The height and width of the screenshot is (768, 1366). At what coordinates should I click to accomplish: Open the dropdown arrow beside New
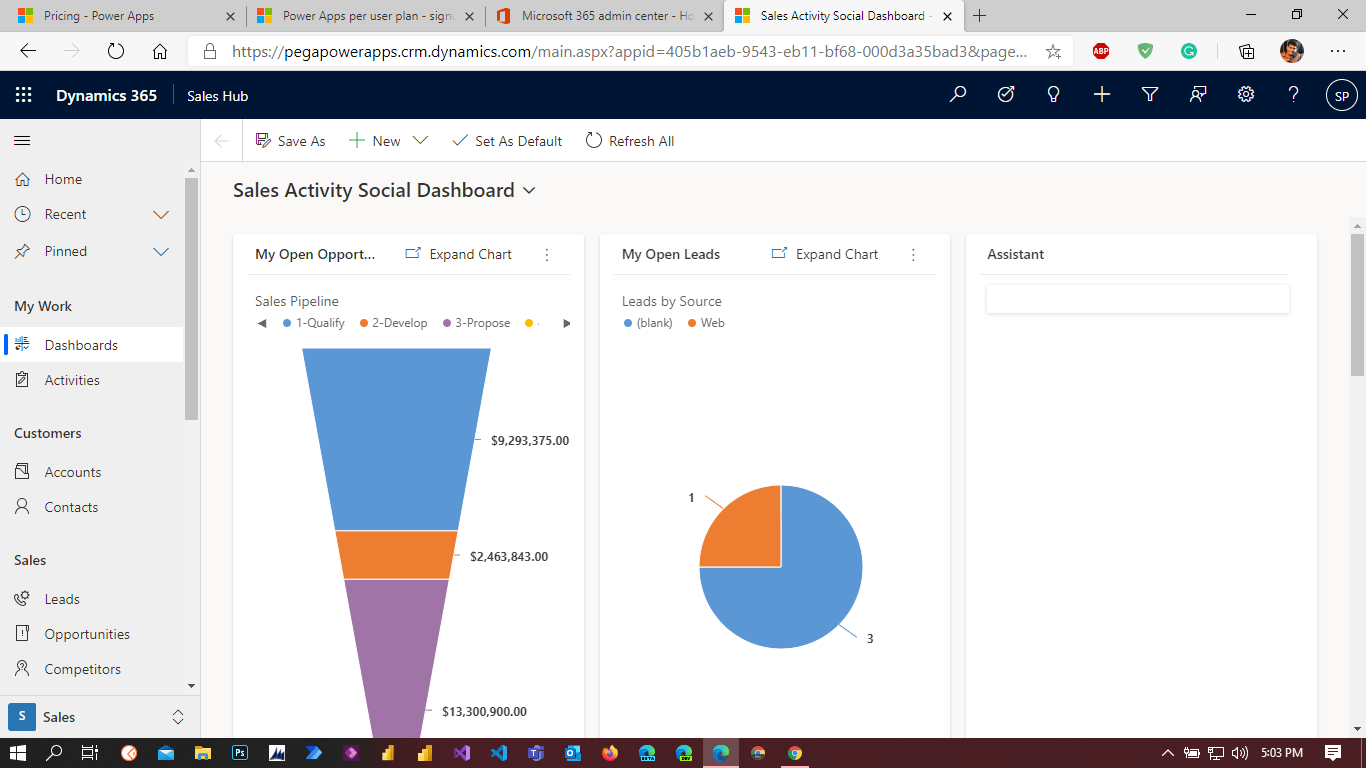[420, 141]
